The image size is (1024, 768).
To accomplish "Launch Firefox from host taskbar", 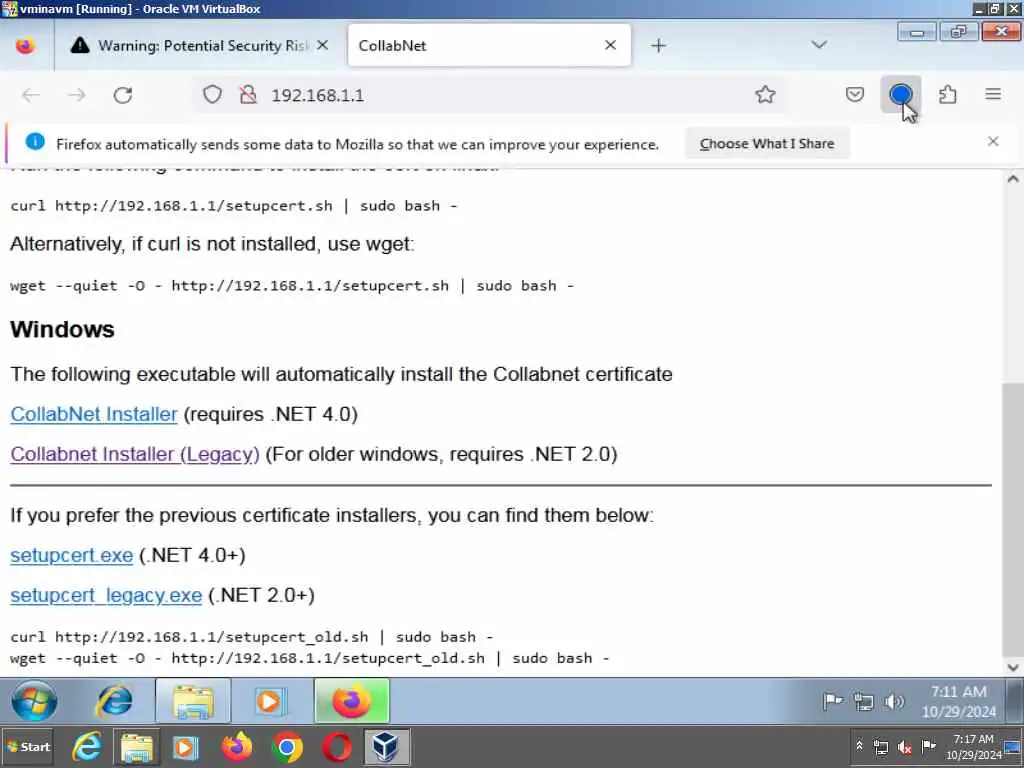I will coord(236,747).
